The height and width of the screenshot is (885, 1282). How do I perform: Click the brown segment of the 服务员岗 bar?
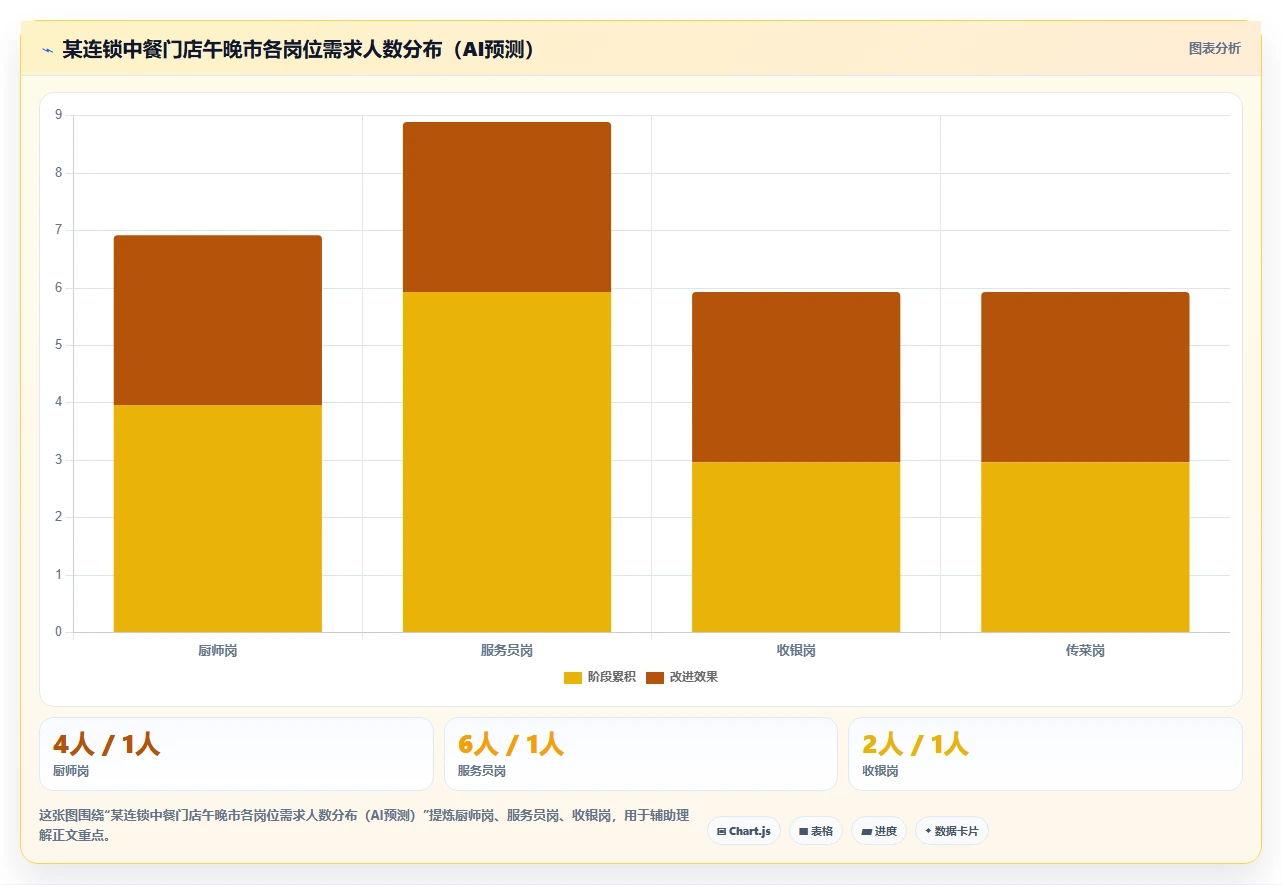[x=507, y=207]
